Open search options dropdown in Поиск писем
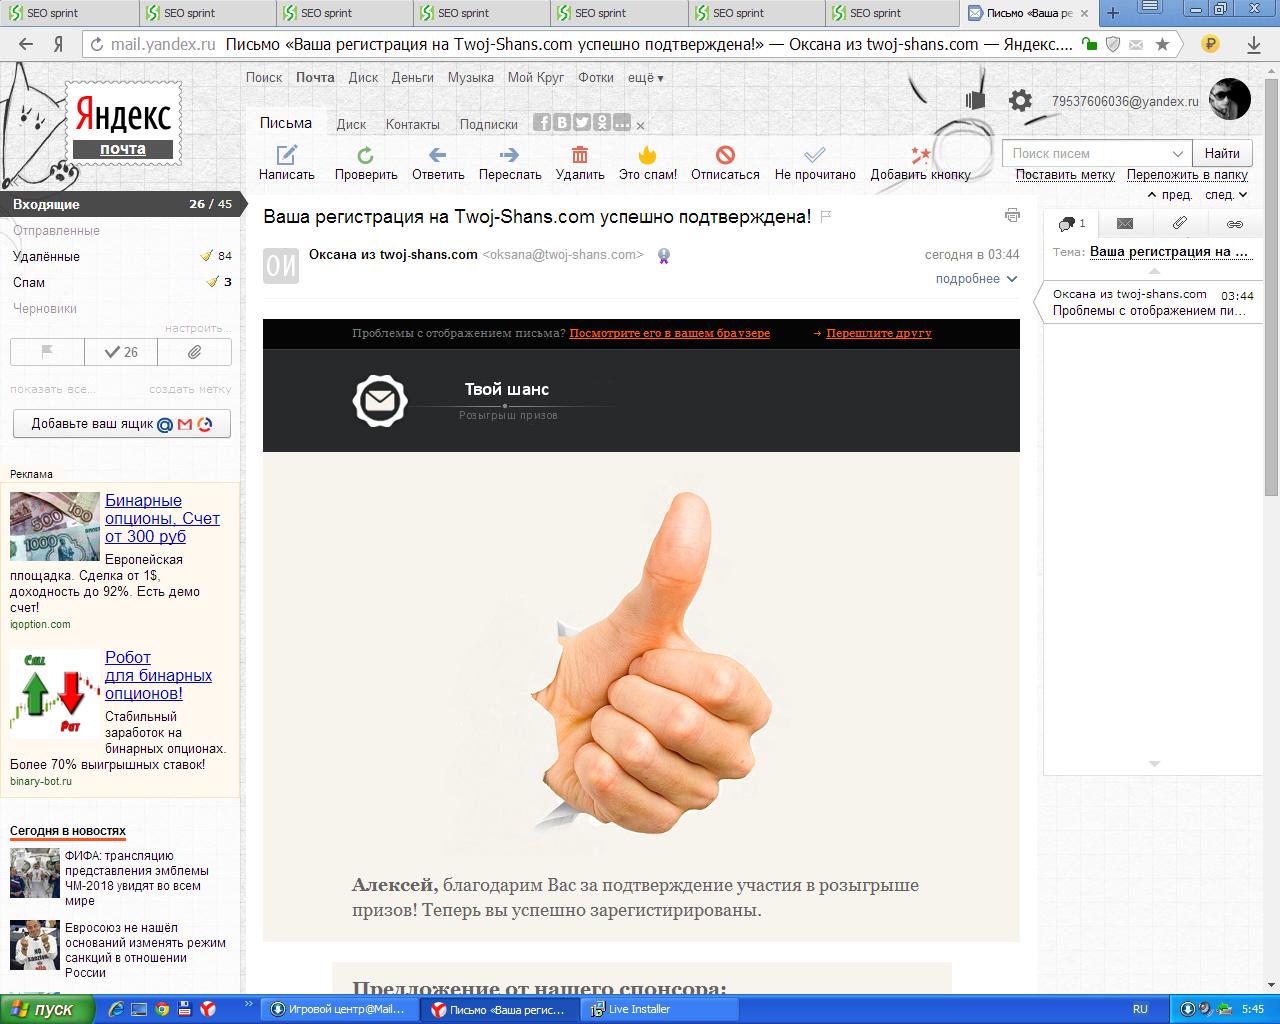The height and width of the screenshot is (1024, 1280). tap(1177, 153)
